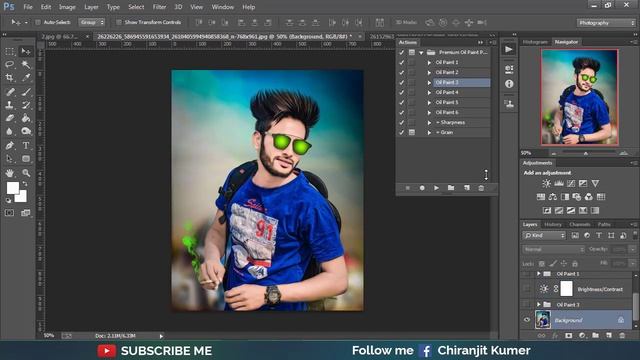
Task: Open the Kind layer filter dropdown
Action: point(544,236)
